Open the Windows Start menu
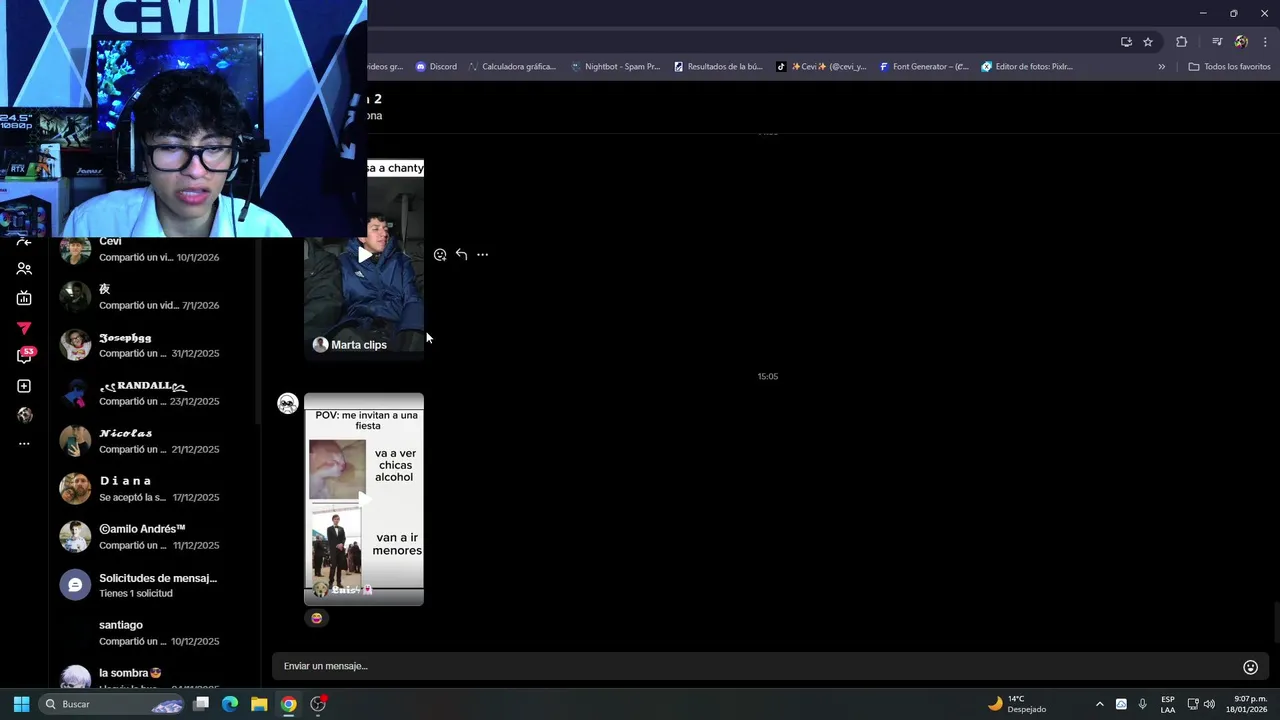Image resolution: width=1280 pixels, height=720 pixels. (x=21, y=704)
